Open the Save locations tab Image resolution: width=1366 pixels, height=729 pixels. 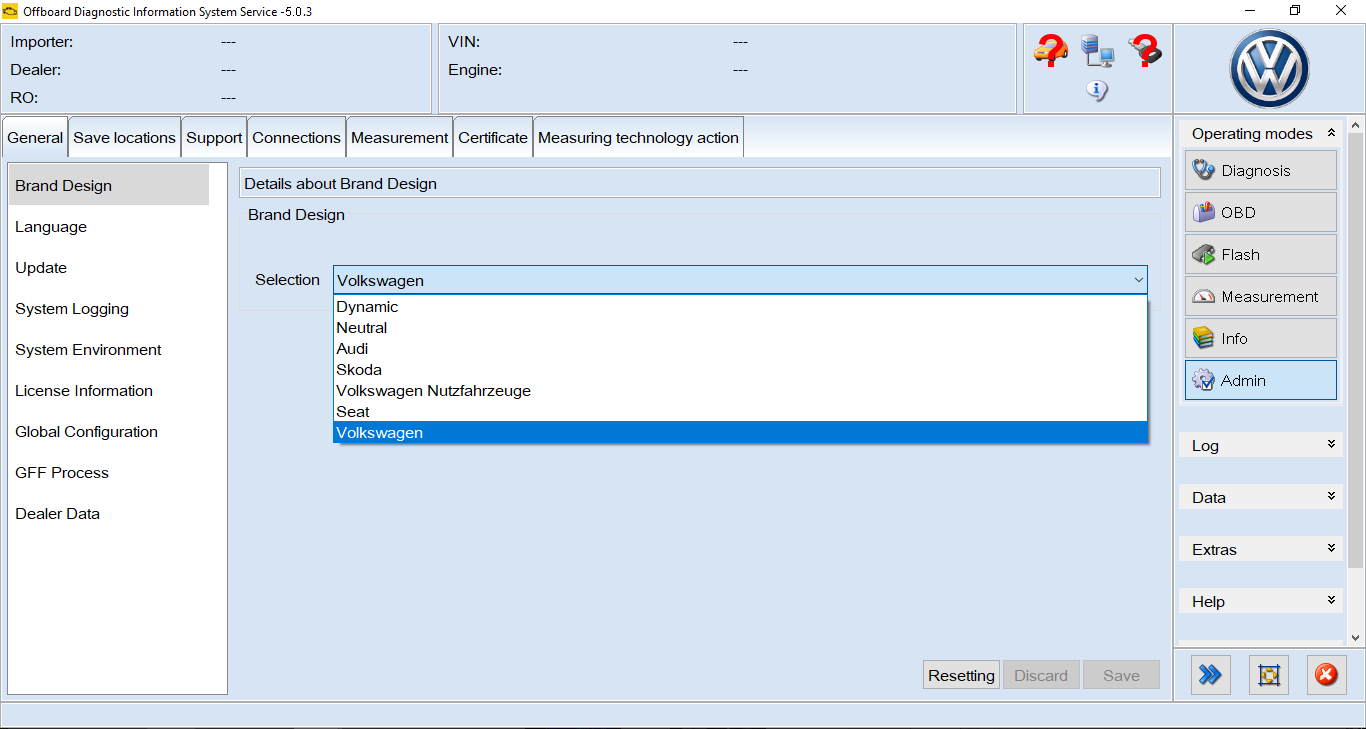pyautogui.click(x=125, y=138)
